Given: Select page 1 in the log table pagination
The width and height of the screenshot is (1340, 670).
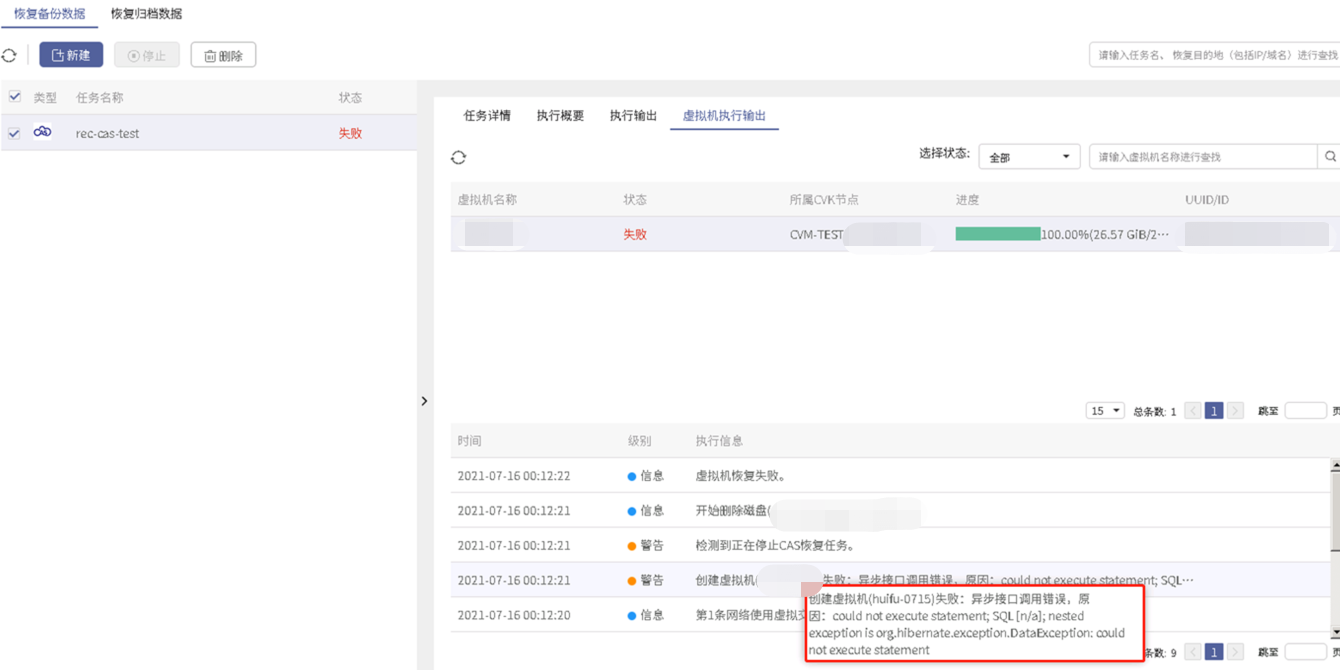Looking at the screenshot, I should pos(1214,652).
